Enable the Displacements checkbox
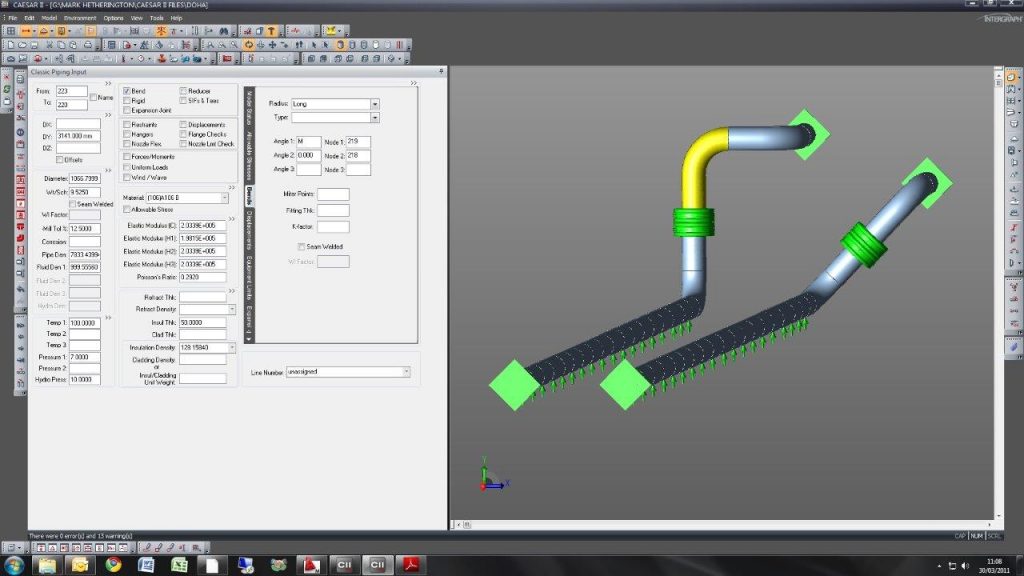1024x576 pixels. click(184, 124)
